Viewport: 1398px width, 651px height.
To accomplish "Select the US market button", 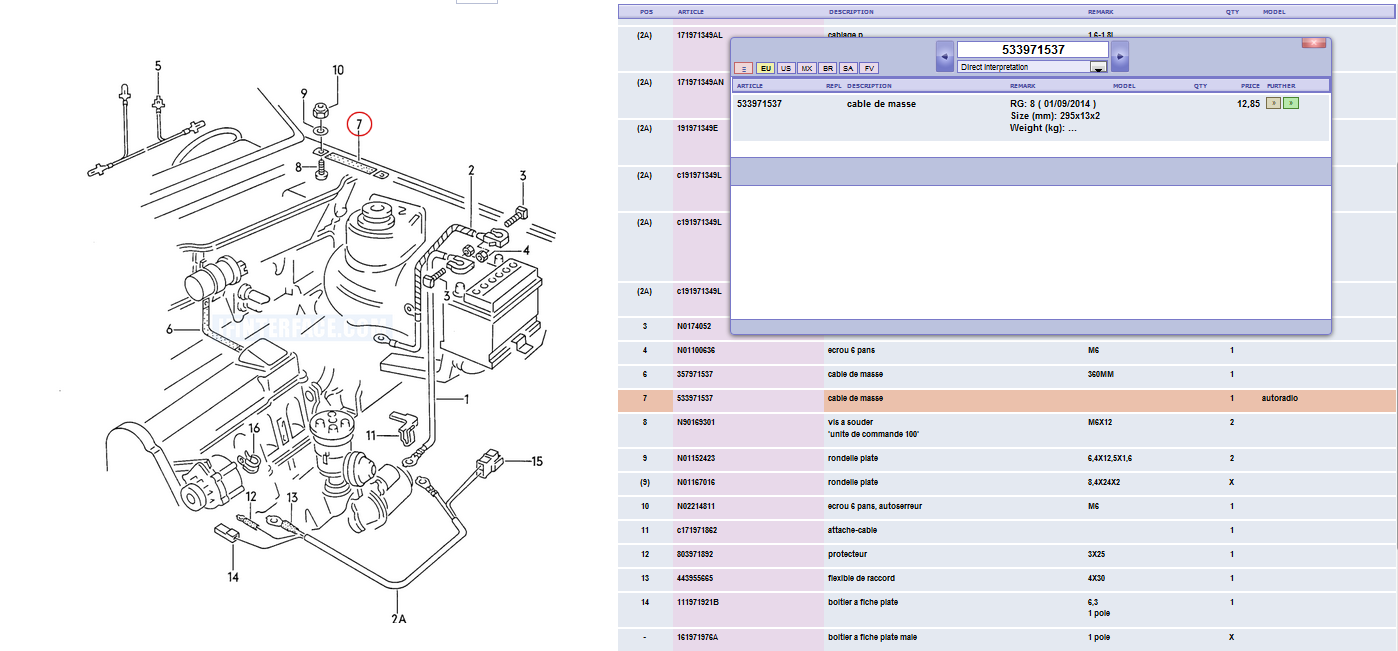I will (x=786, y=68).
